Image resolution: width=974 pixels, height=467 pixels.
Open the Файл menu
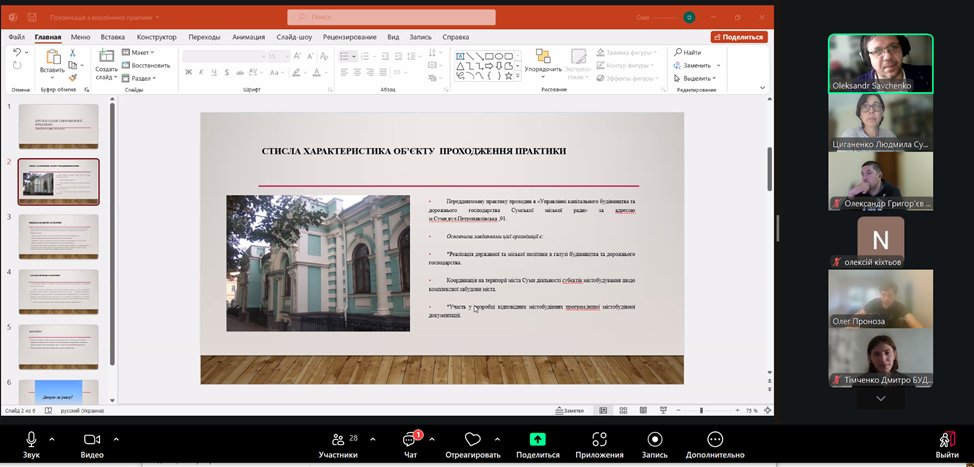pyautogui.click(x=17, y=37)
